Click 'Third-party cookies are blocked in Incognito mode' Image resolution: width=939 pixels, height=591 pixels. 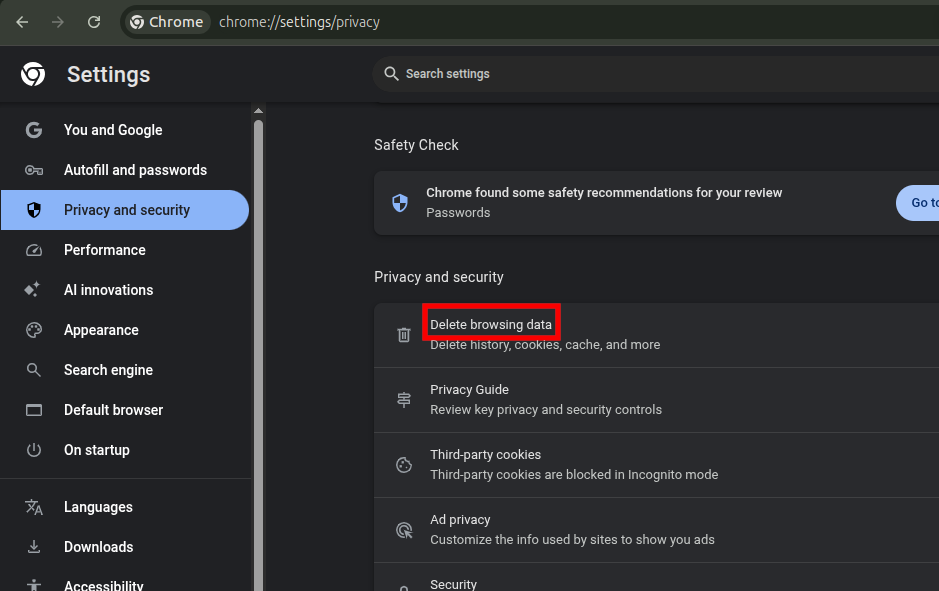coord(574,475)
